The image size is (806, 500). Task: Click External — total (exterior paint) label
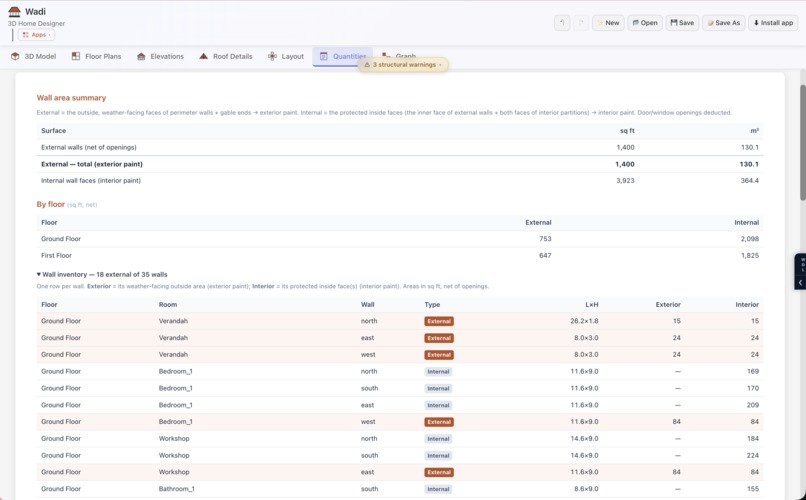tap(92, 164)
